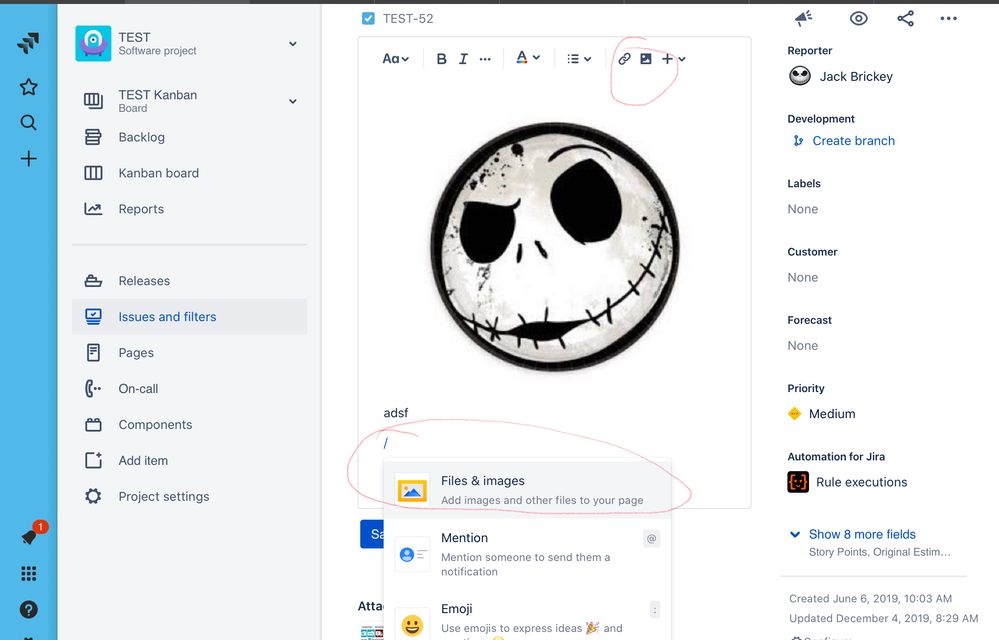Open Components in sidebar

[x=190, y=425]
